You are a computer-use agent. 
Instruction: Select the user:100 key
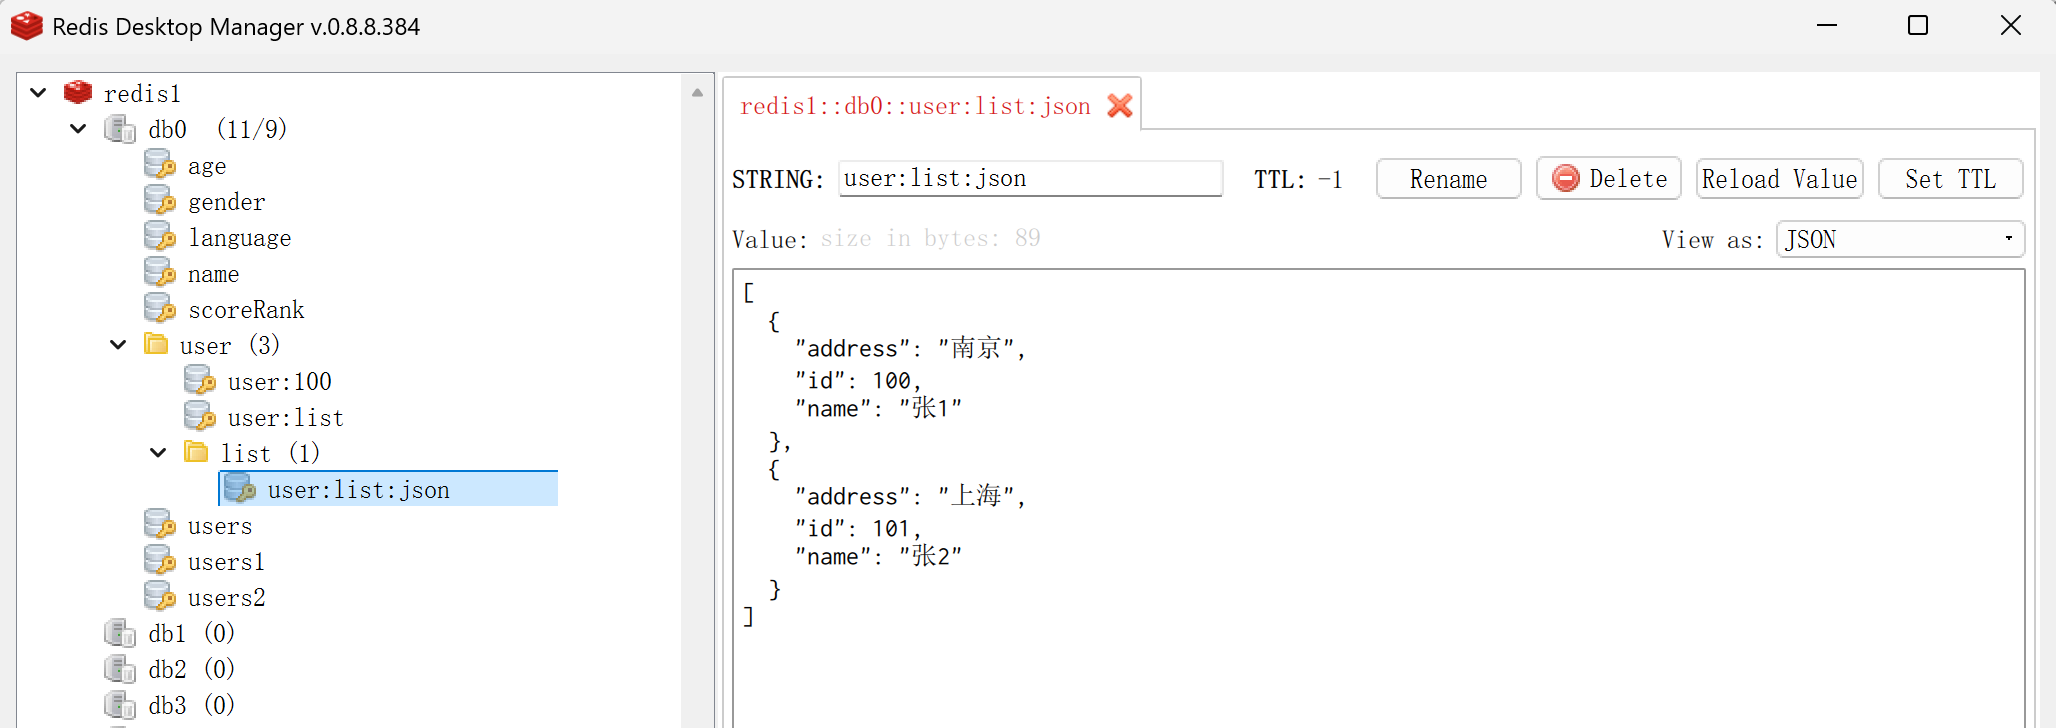pyautogui.click(x=279, y=382)
